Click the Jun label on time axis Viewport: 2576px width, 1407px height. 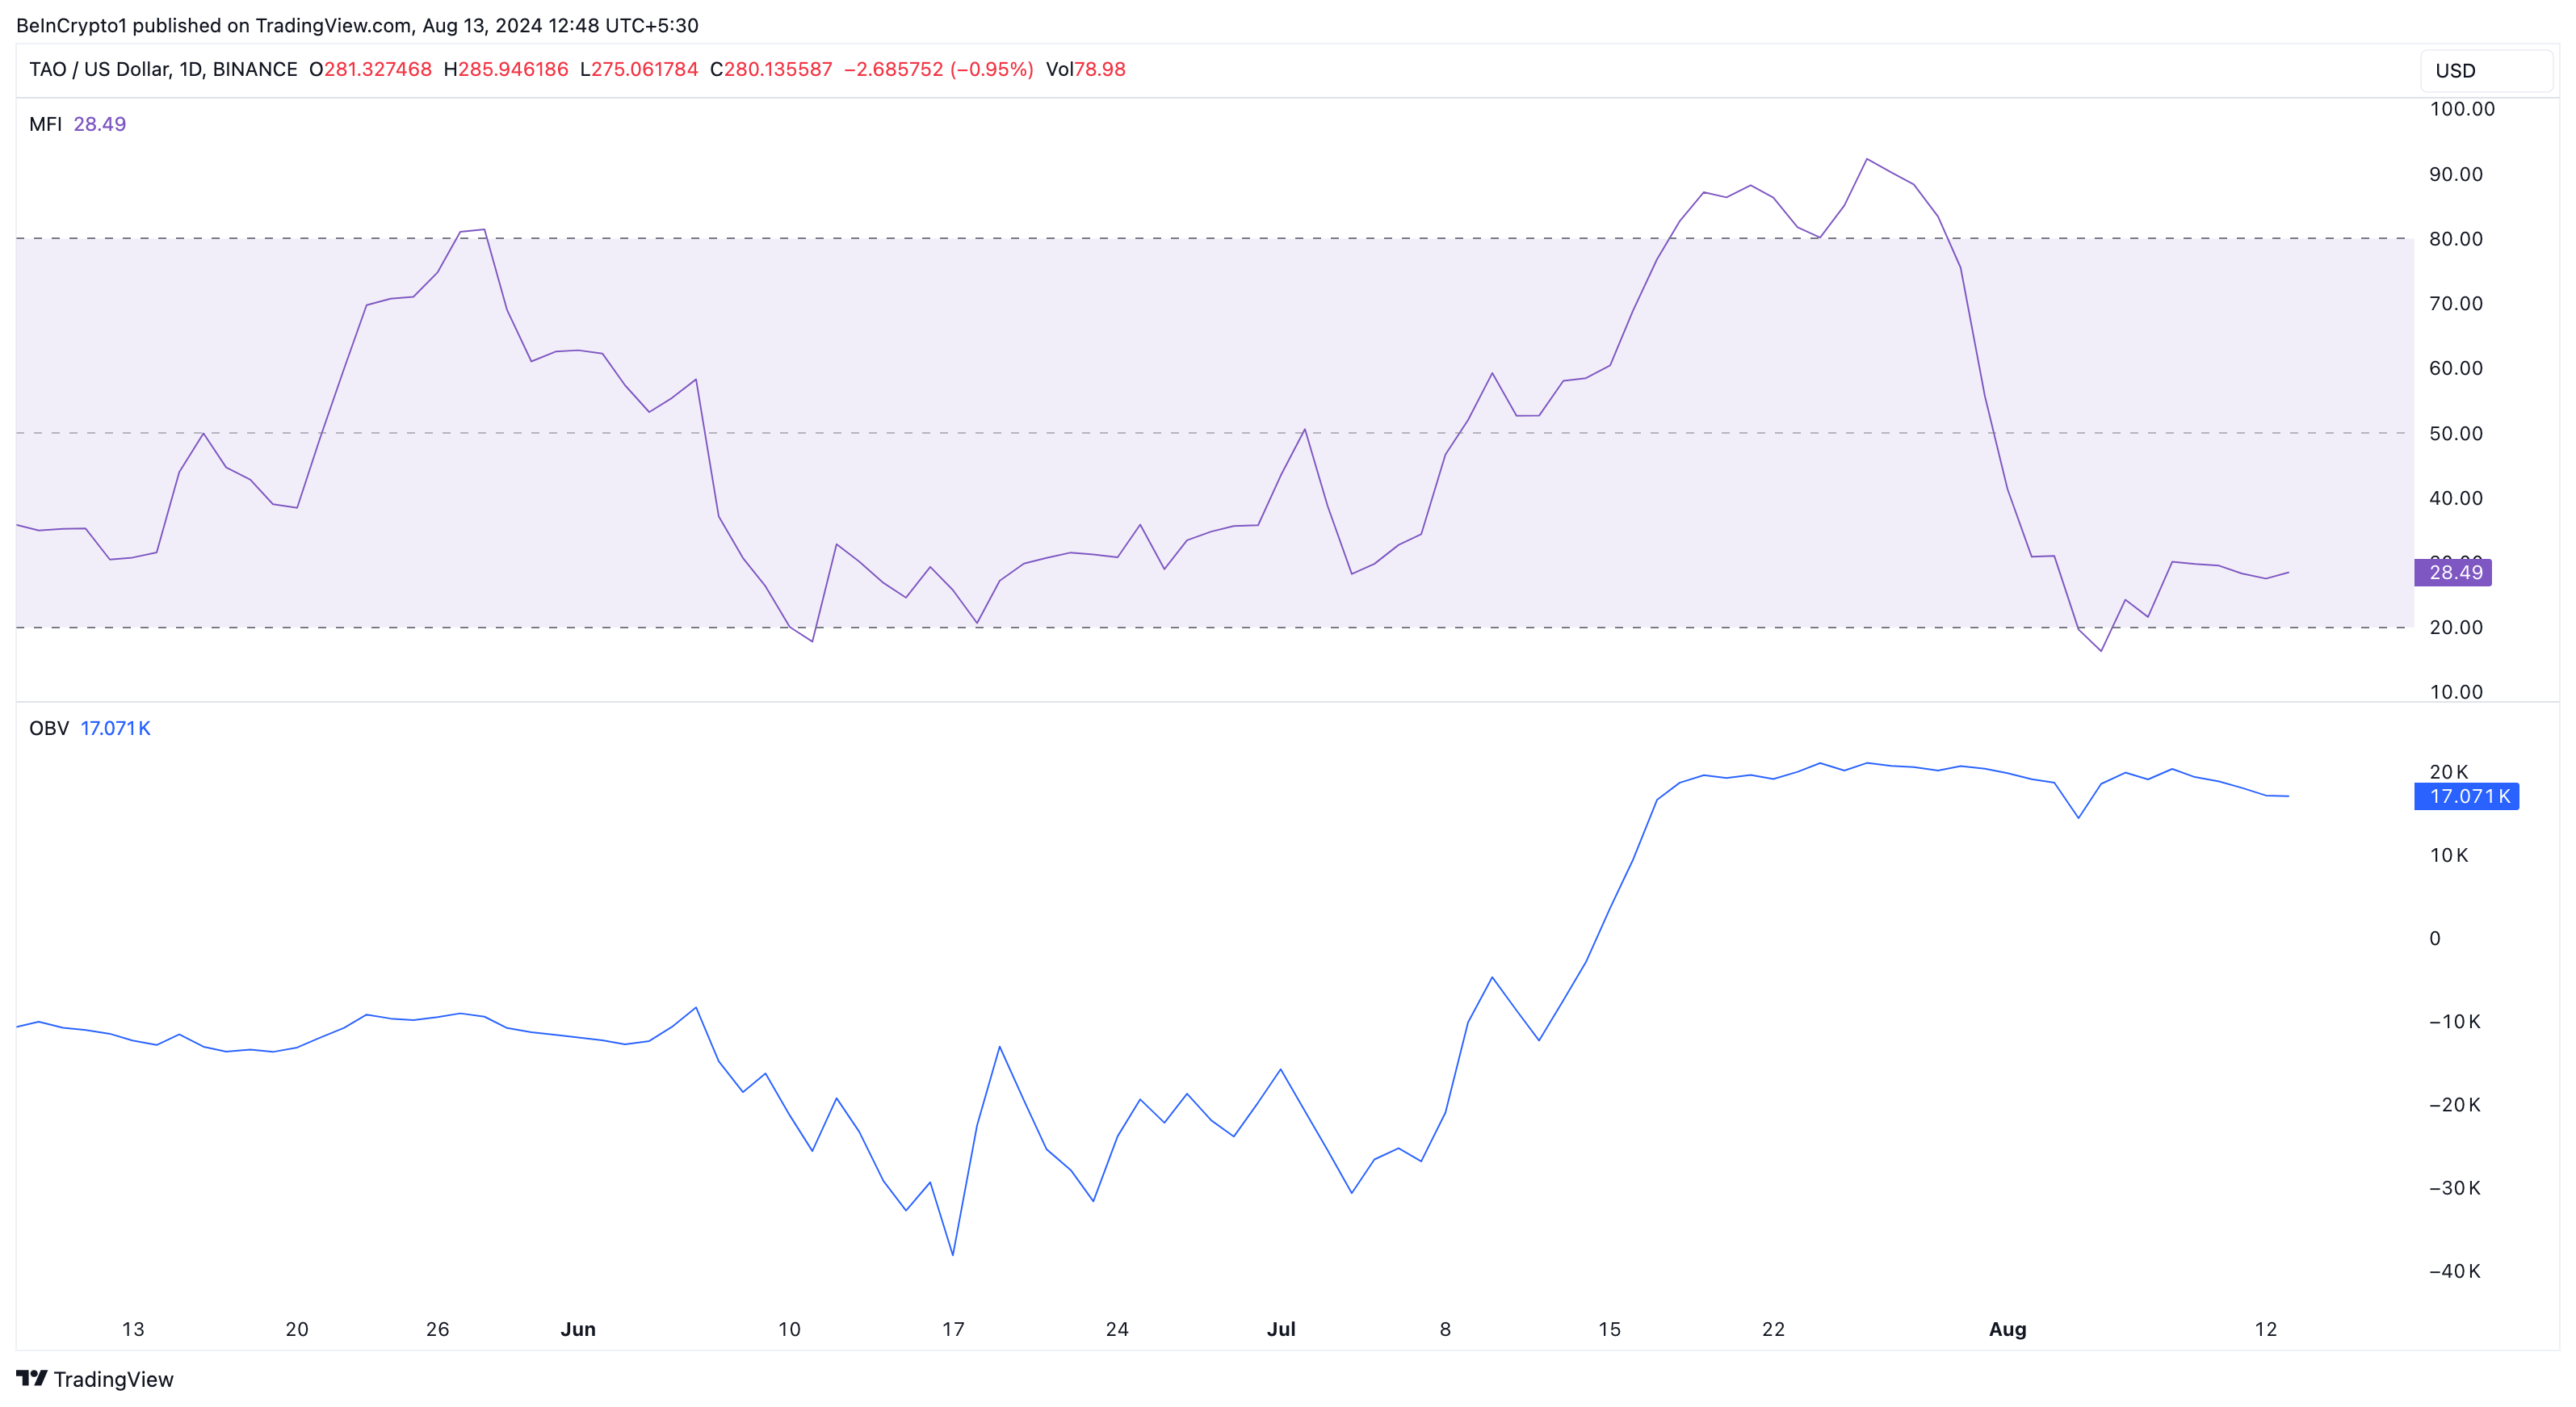[x=578, y=1329]
